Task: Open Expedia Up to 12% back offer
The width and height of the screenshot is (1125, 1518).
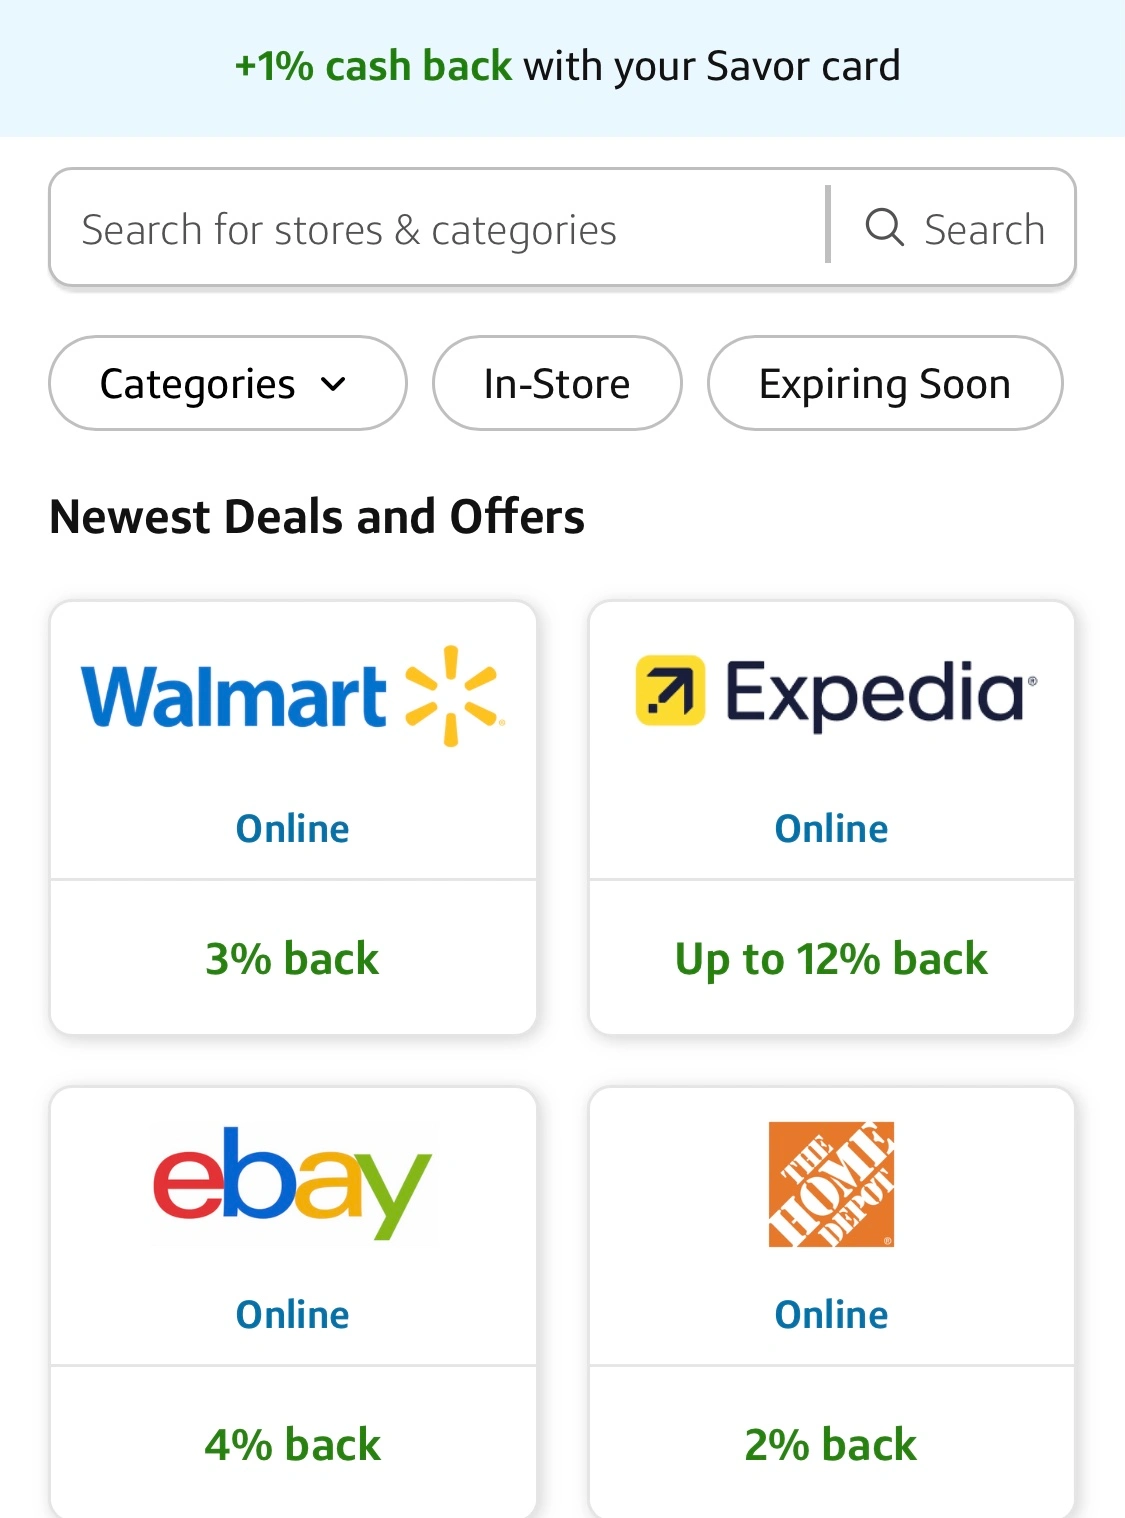Action: [x=831, y=958]
